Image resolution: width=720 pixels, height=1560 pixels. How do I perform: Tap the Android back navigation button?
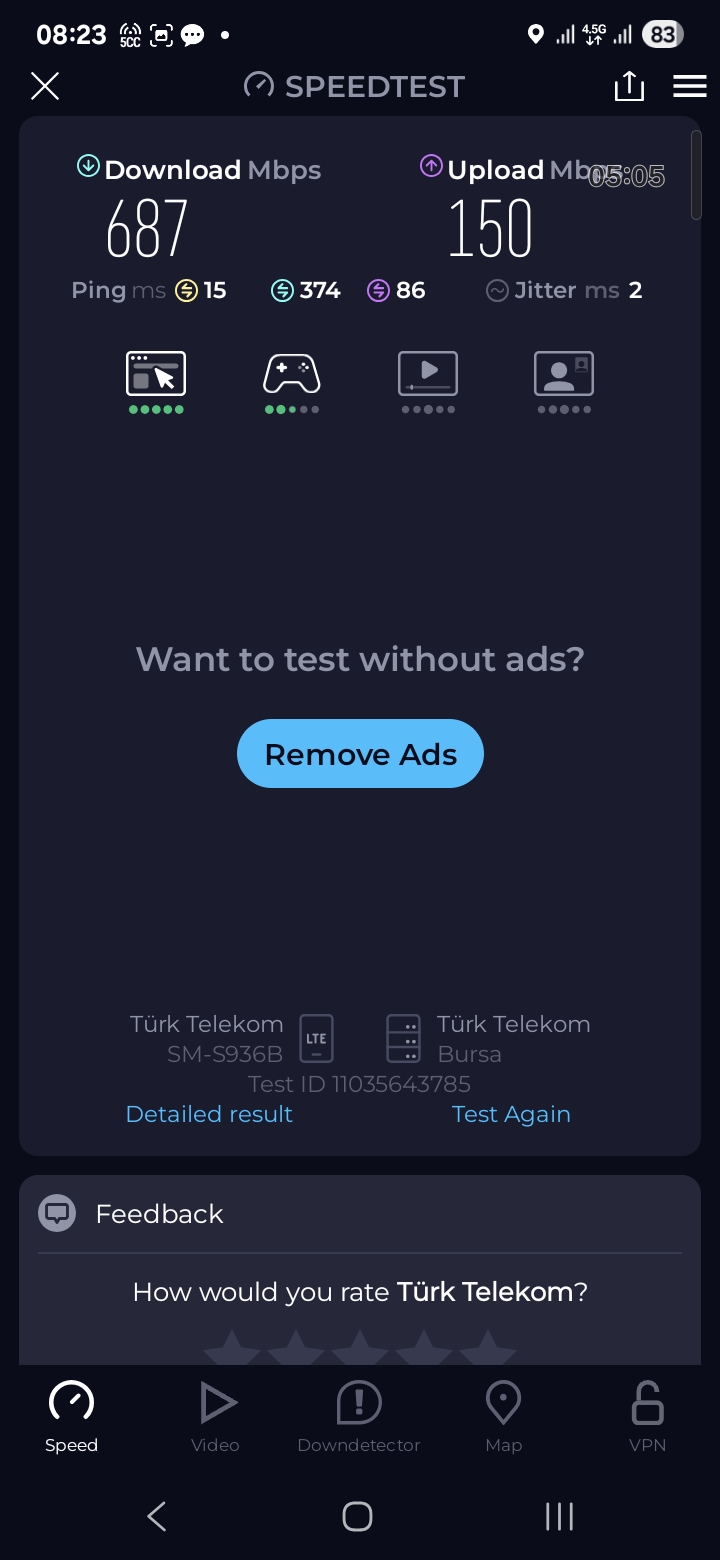[x=157, y=1516]
